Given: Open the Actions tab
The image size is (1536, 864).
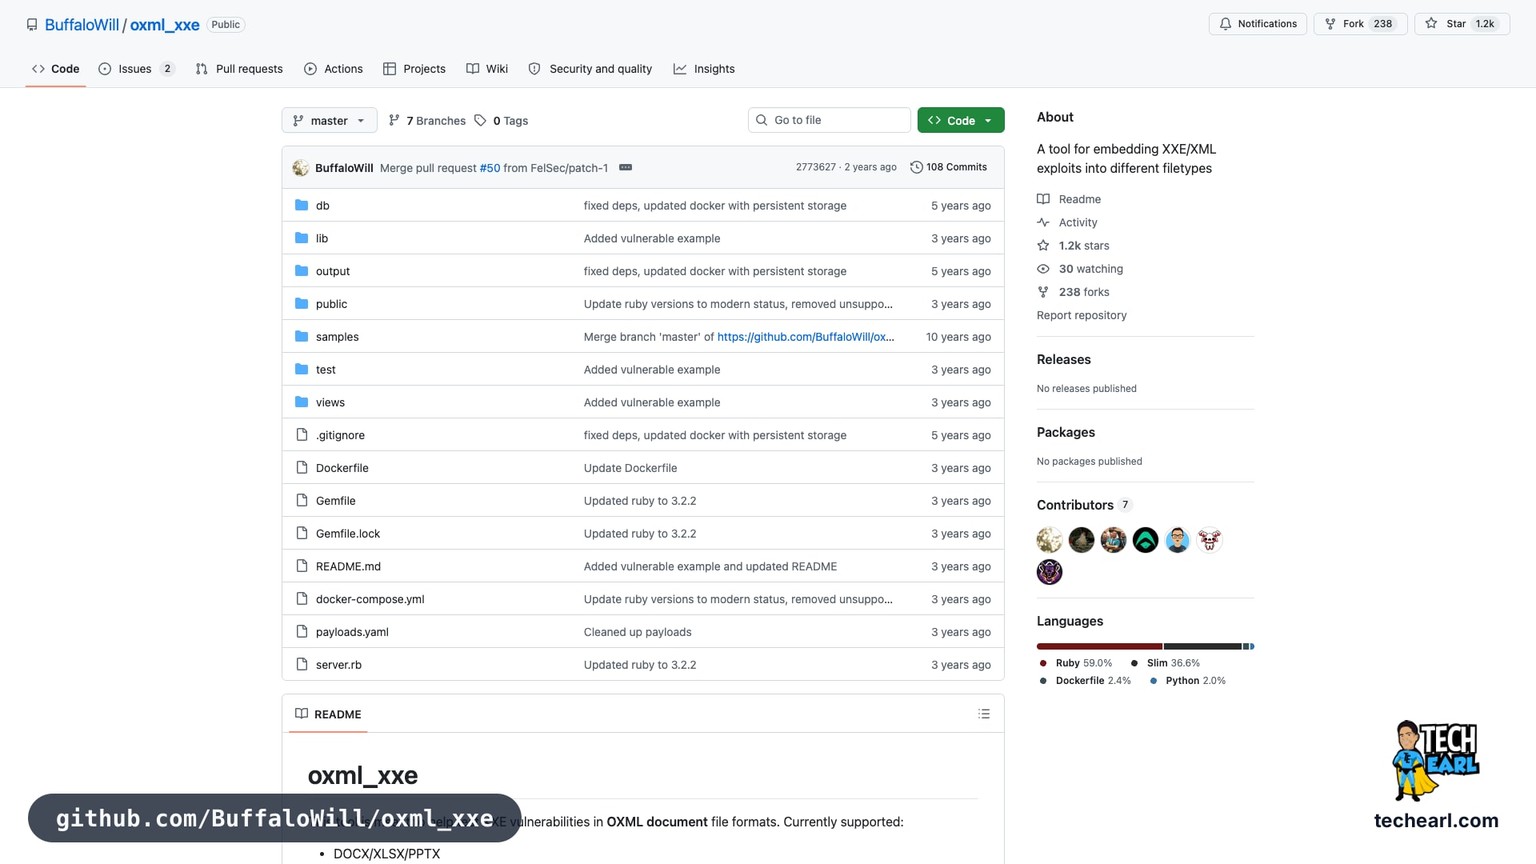Looking at the screenshot, I should tap(333, 69).
